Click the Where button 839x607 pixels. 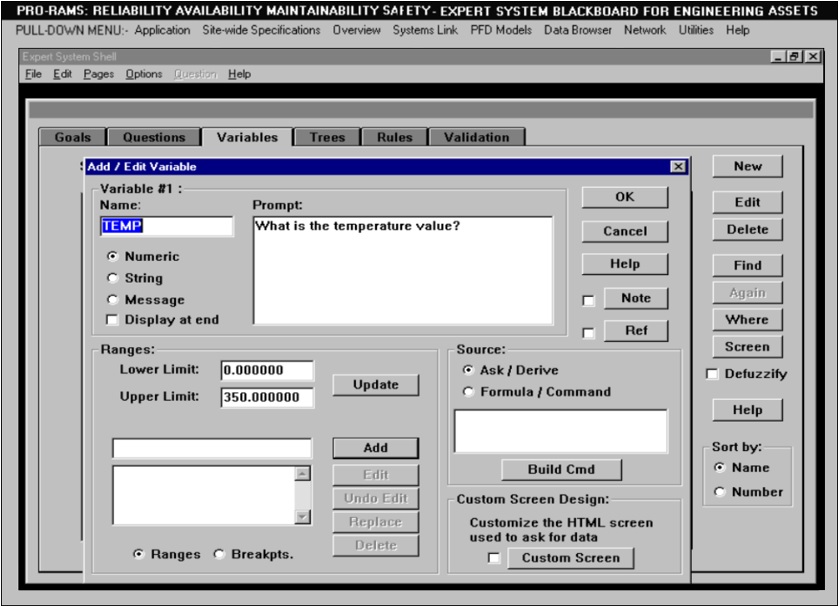click(748, 320)
